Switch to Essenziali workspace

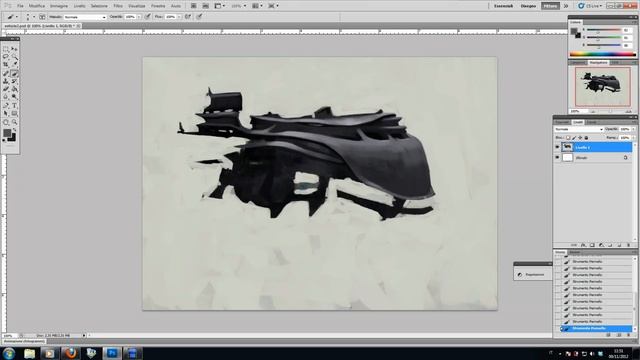point(503,6)
